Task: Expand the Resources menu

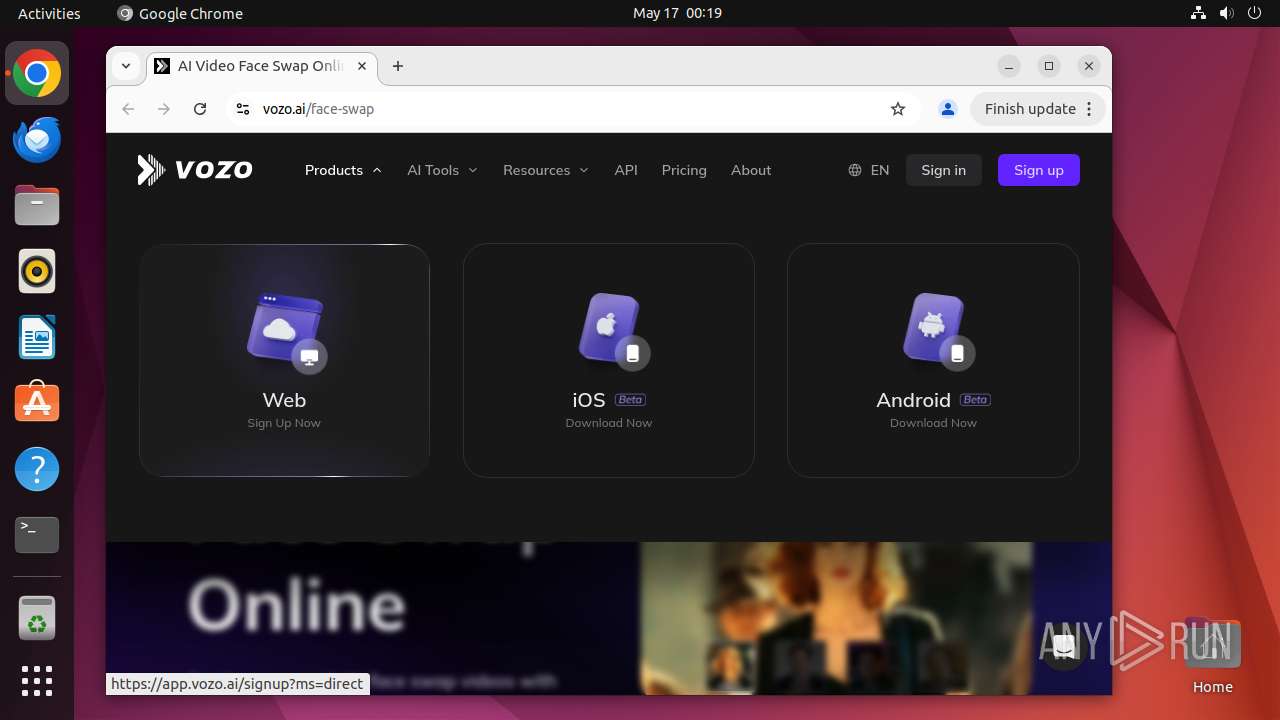Action: pyautogui.click(x=546, y=170)
